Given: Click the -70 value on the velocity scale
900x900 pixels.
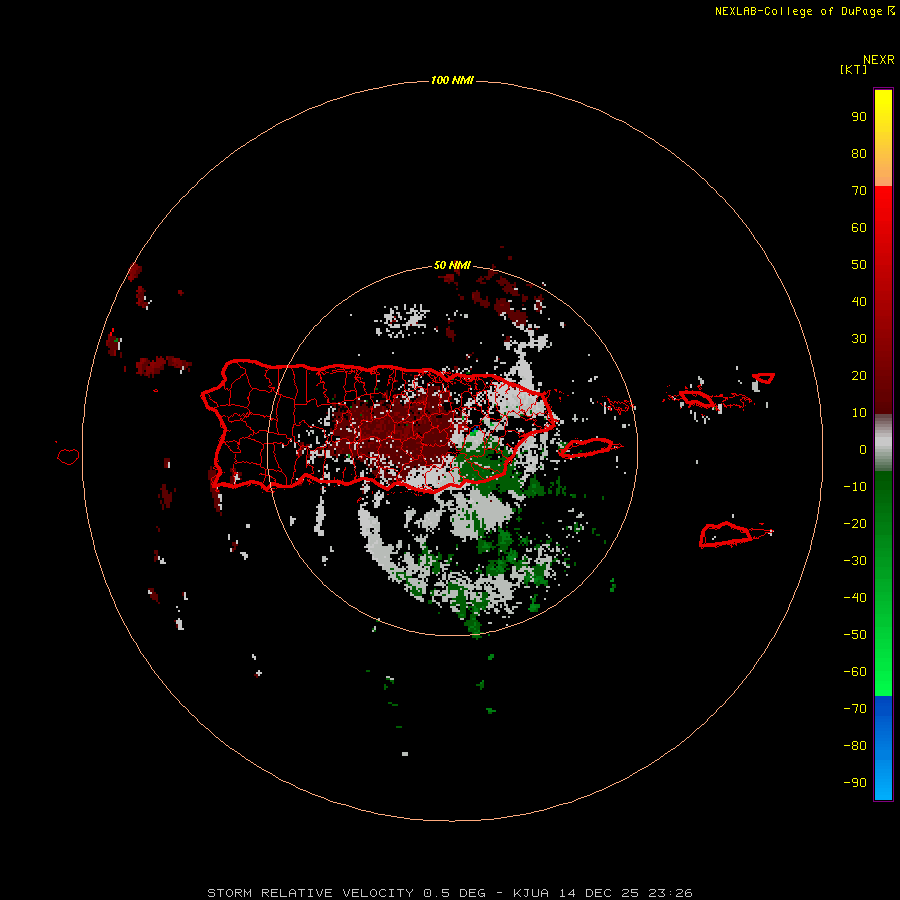Looking at the screenshot, I should 855,708.
